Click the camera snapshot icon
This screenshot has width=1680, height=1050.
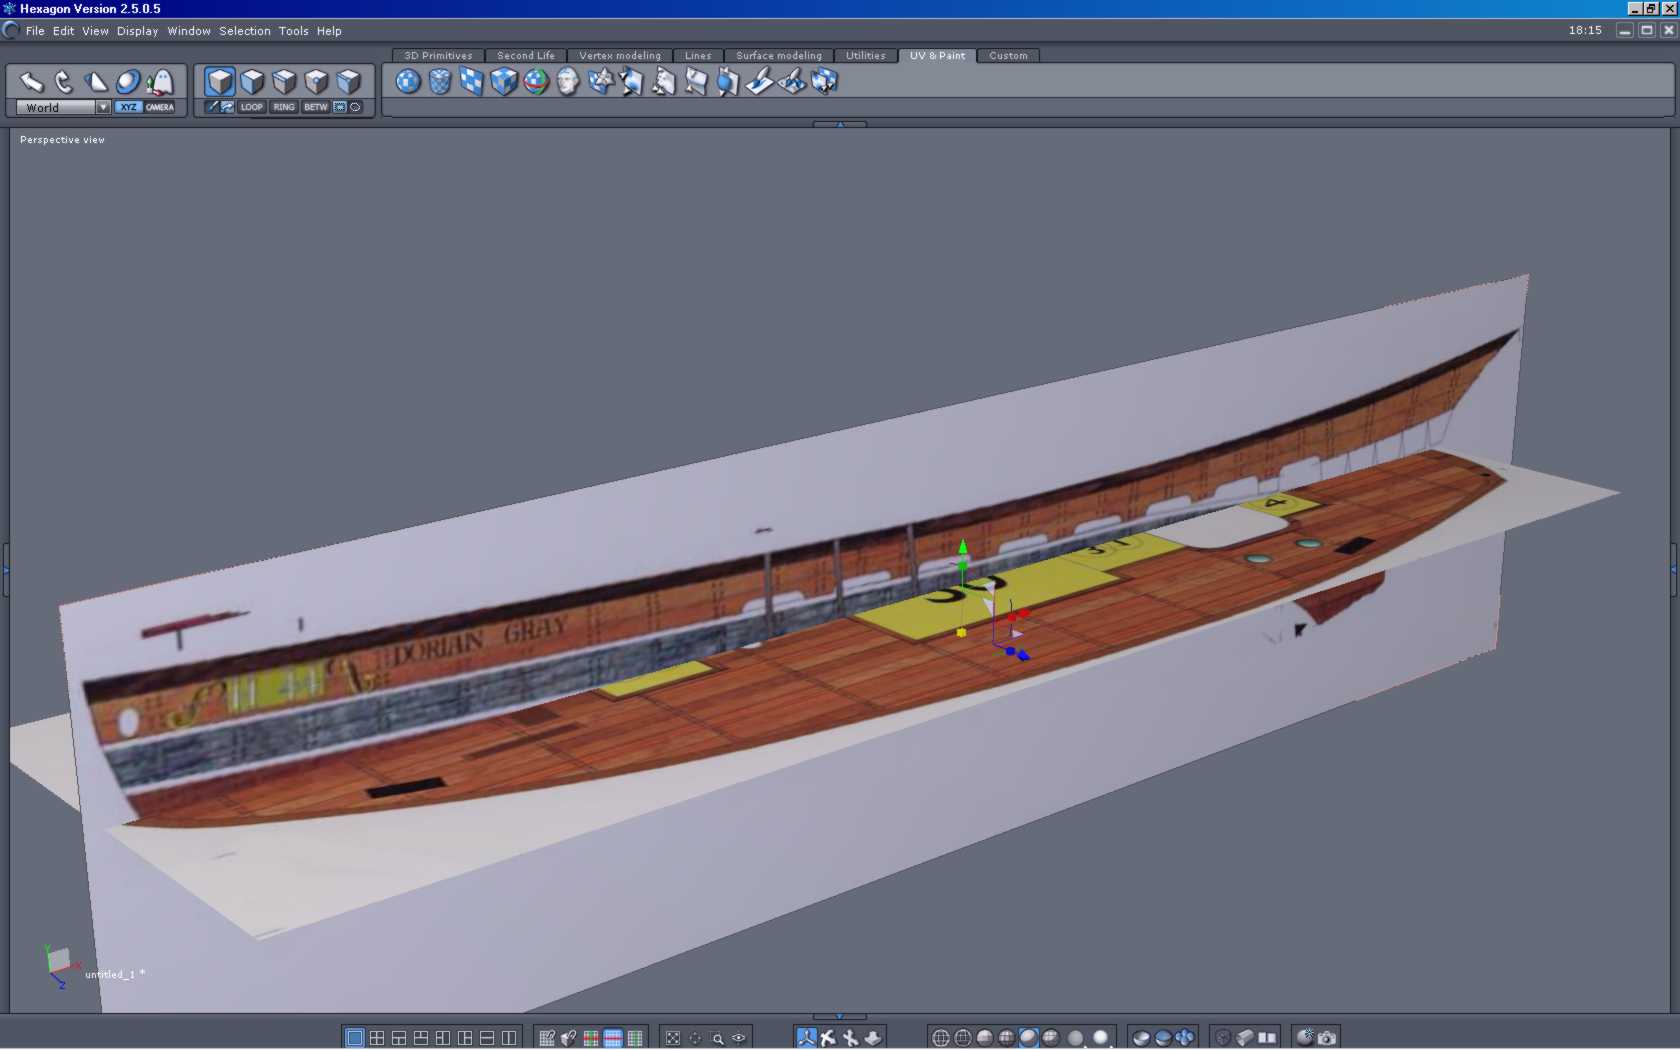[x=1327, y=1038]
